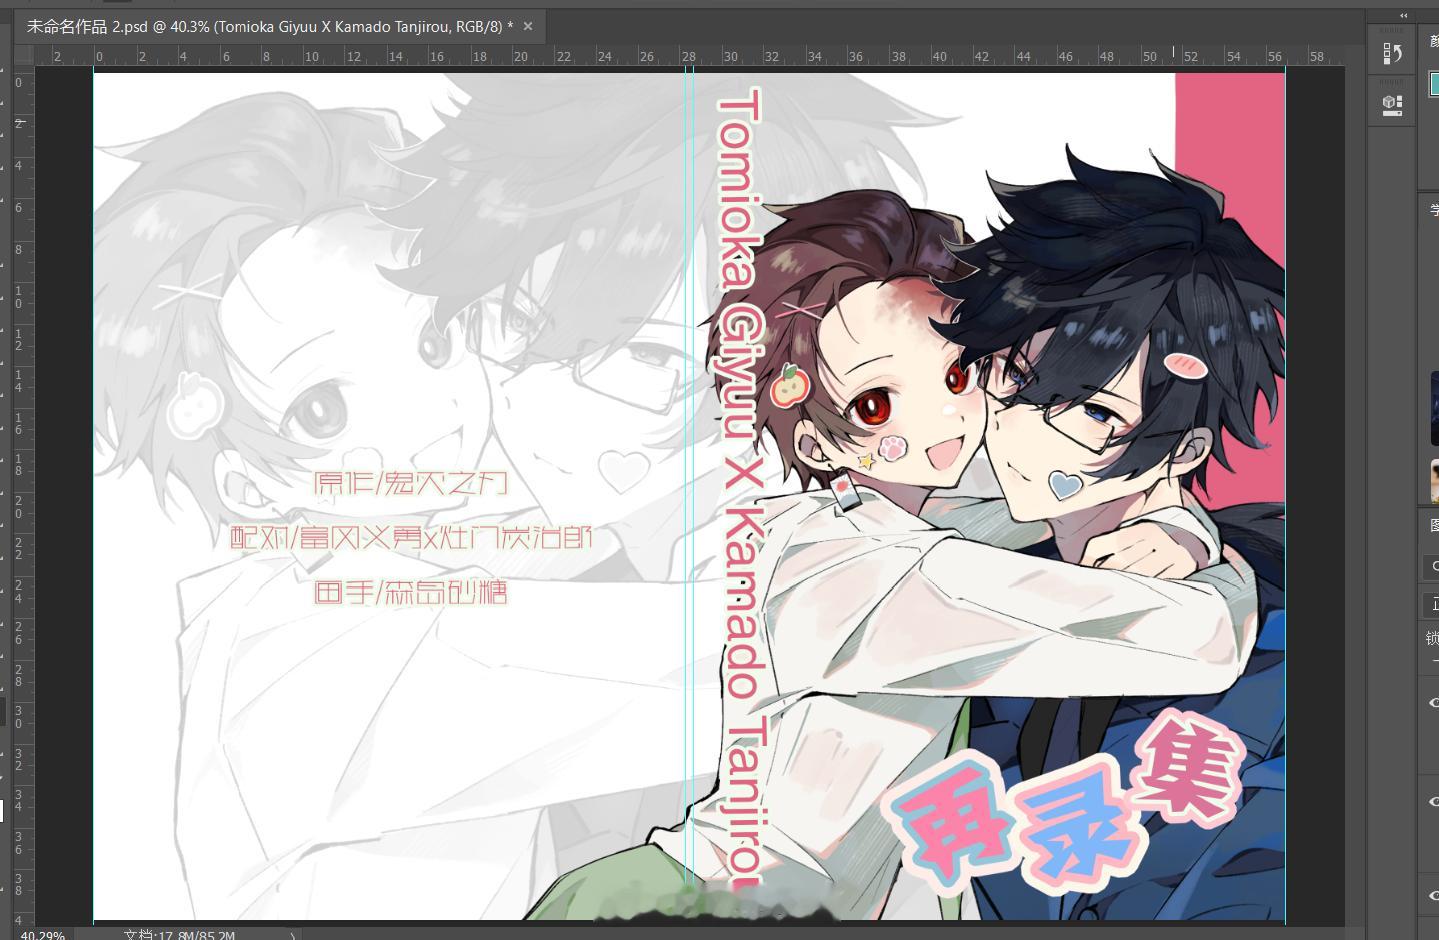Toggle the bottommost visible layer's eye icon
This screenshot has height=940, width=1439.
point(1433,895)
